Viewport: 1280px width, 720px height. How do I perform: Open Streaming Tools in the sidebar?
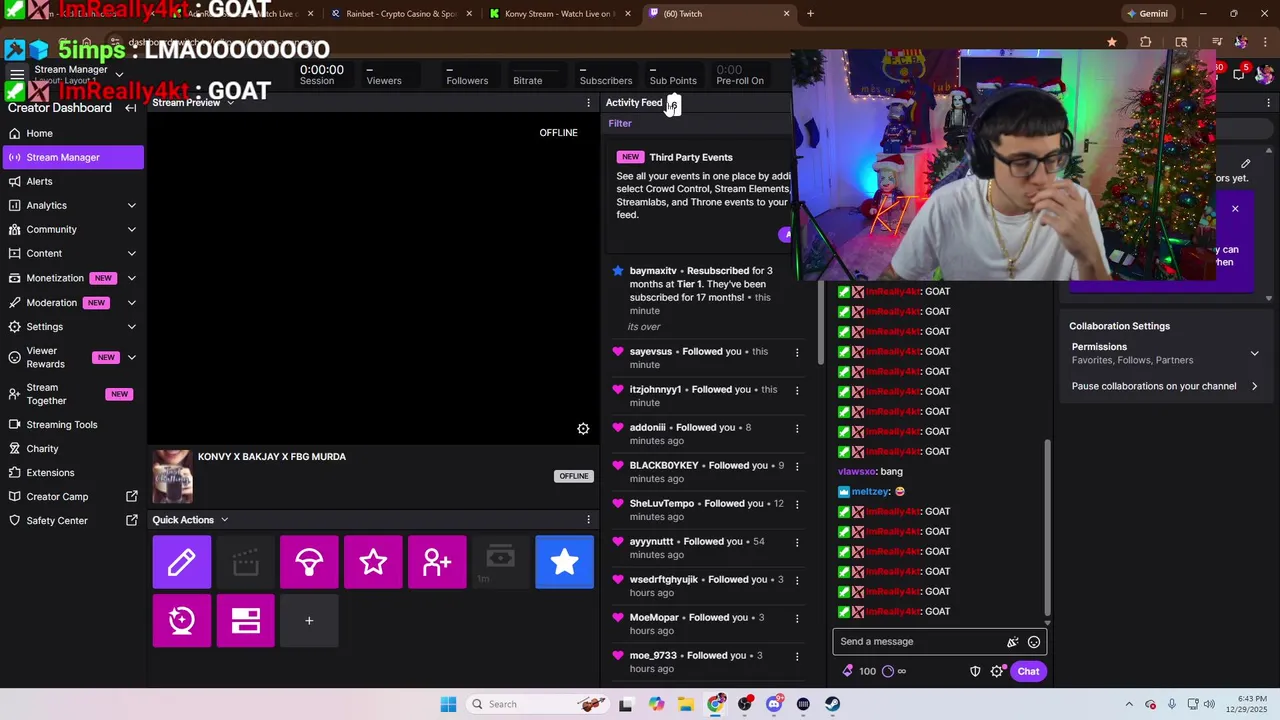click(73, 424)
